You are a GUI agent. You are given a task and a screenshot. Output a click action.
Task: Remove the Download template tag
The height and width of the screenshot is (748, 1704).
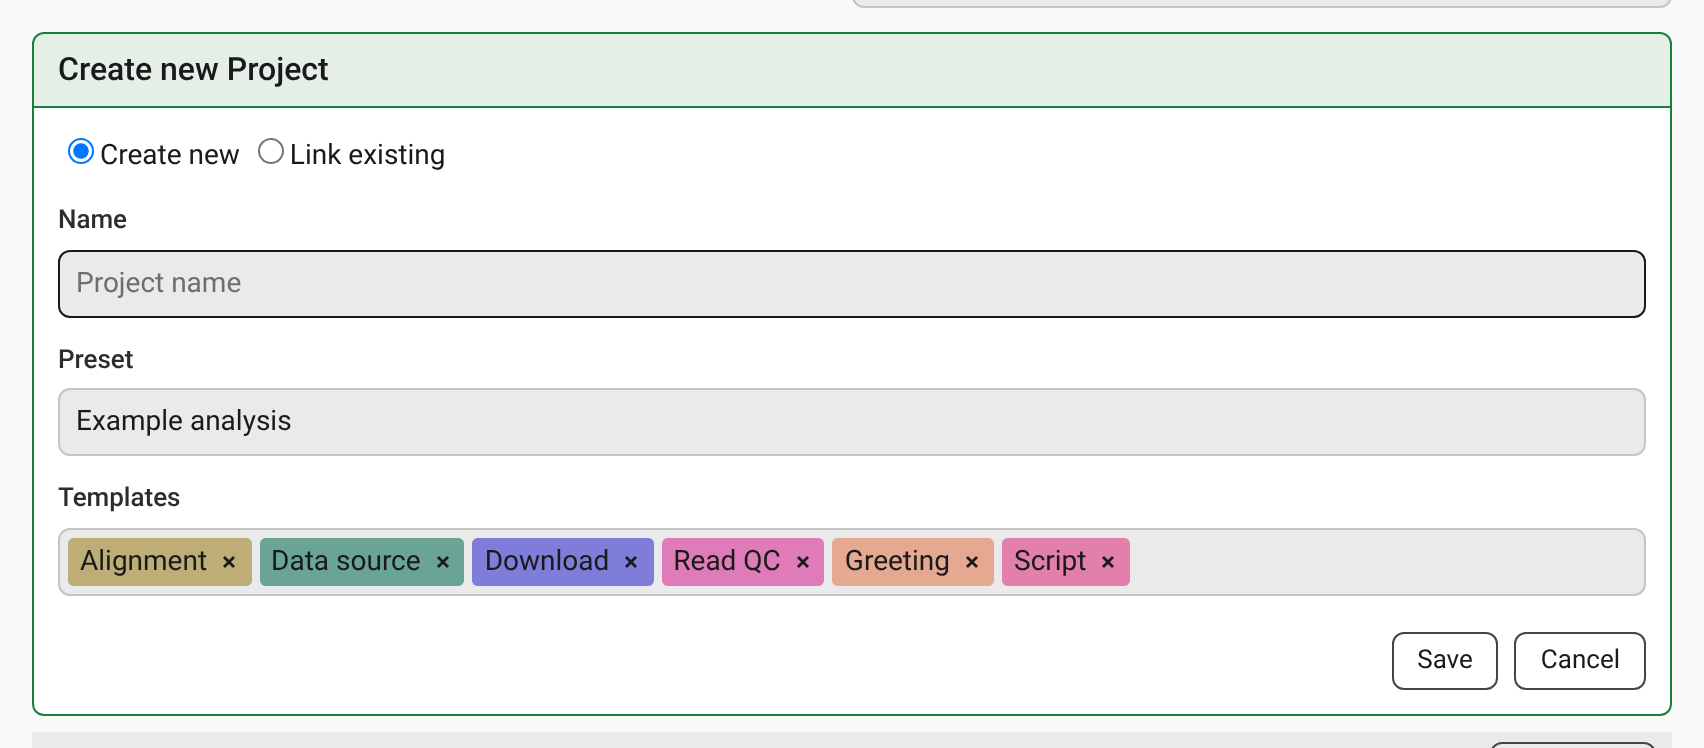coord(631,562)
